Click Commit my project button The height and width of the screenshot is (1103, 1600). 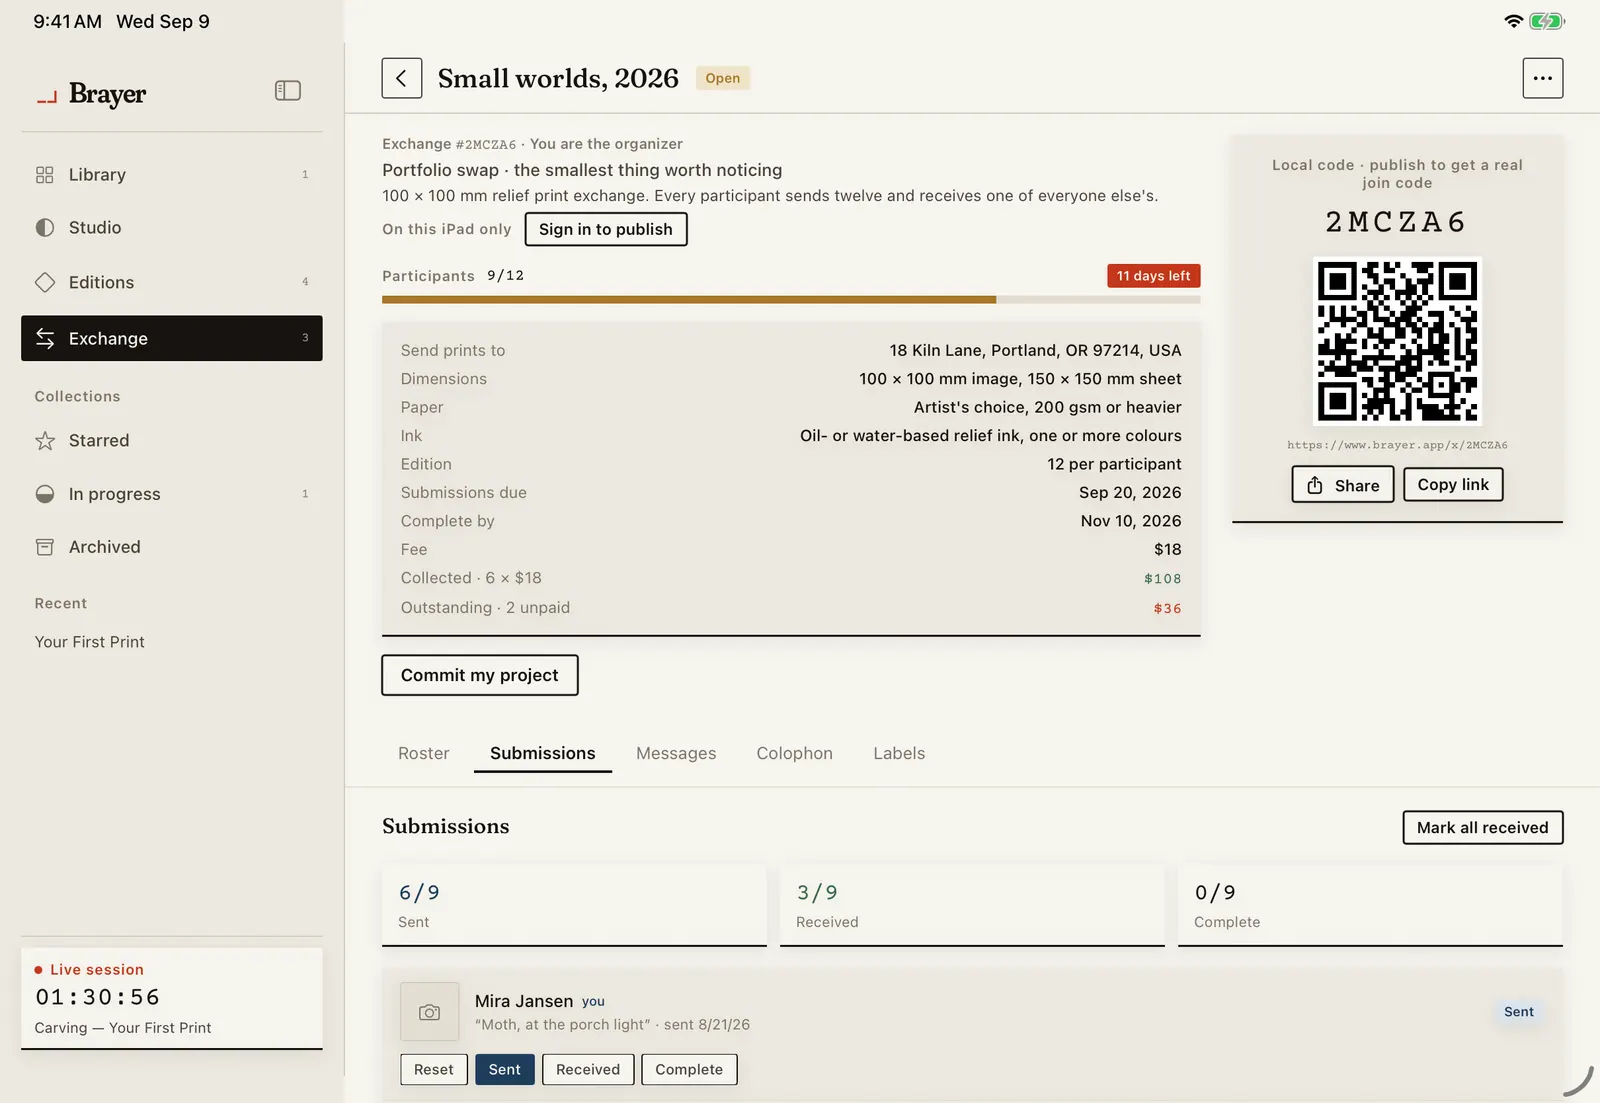click(x=480, y=675)
